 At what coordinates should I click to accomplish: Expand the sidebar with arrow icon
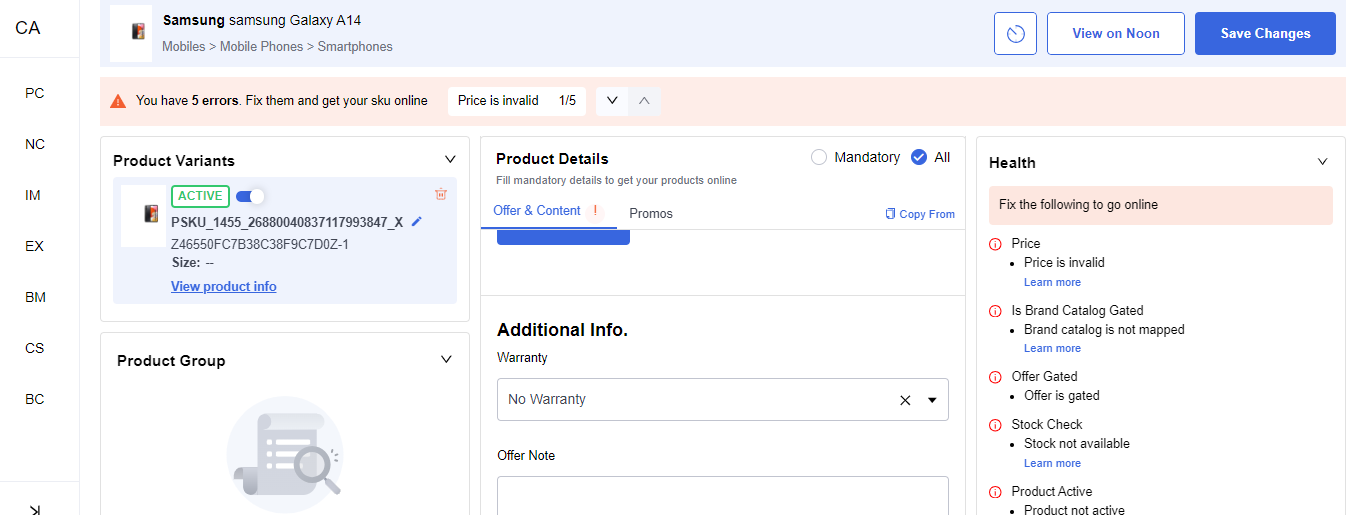click(x=35, y=509)
